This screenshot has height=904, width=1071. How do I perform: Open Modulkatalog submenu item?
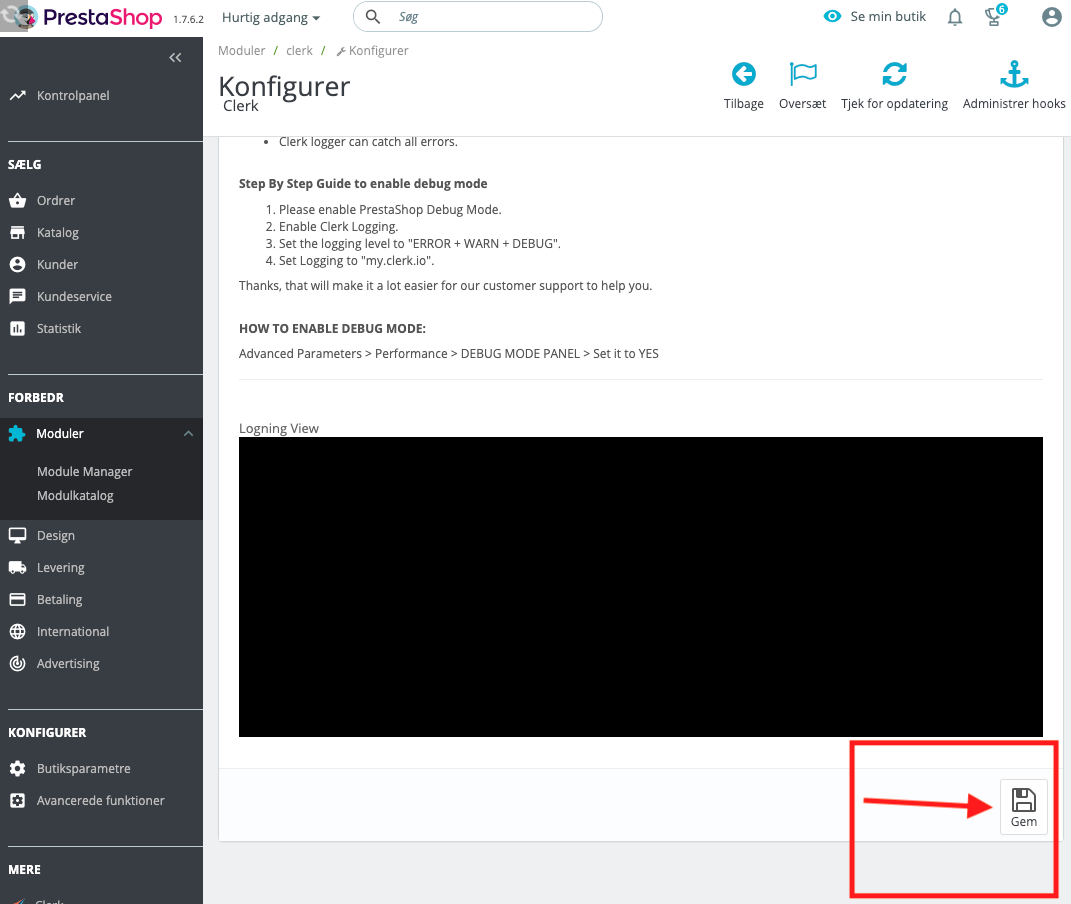[75, 496]
